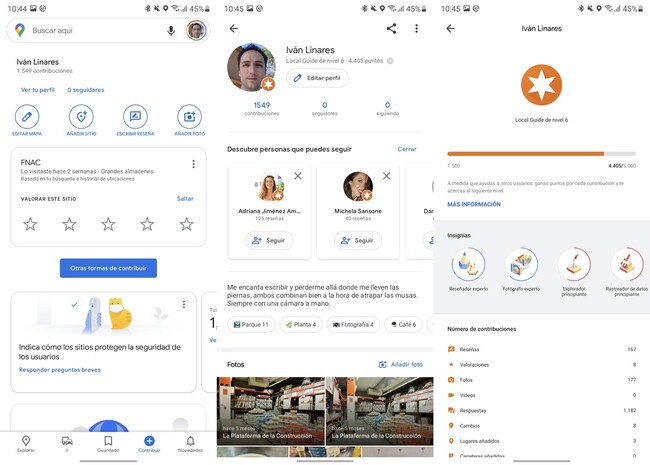Viewport: 650px width, 465px height.
Task: Tap the Explorador principiante badge
Action: pos(574,264)
